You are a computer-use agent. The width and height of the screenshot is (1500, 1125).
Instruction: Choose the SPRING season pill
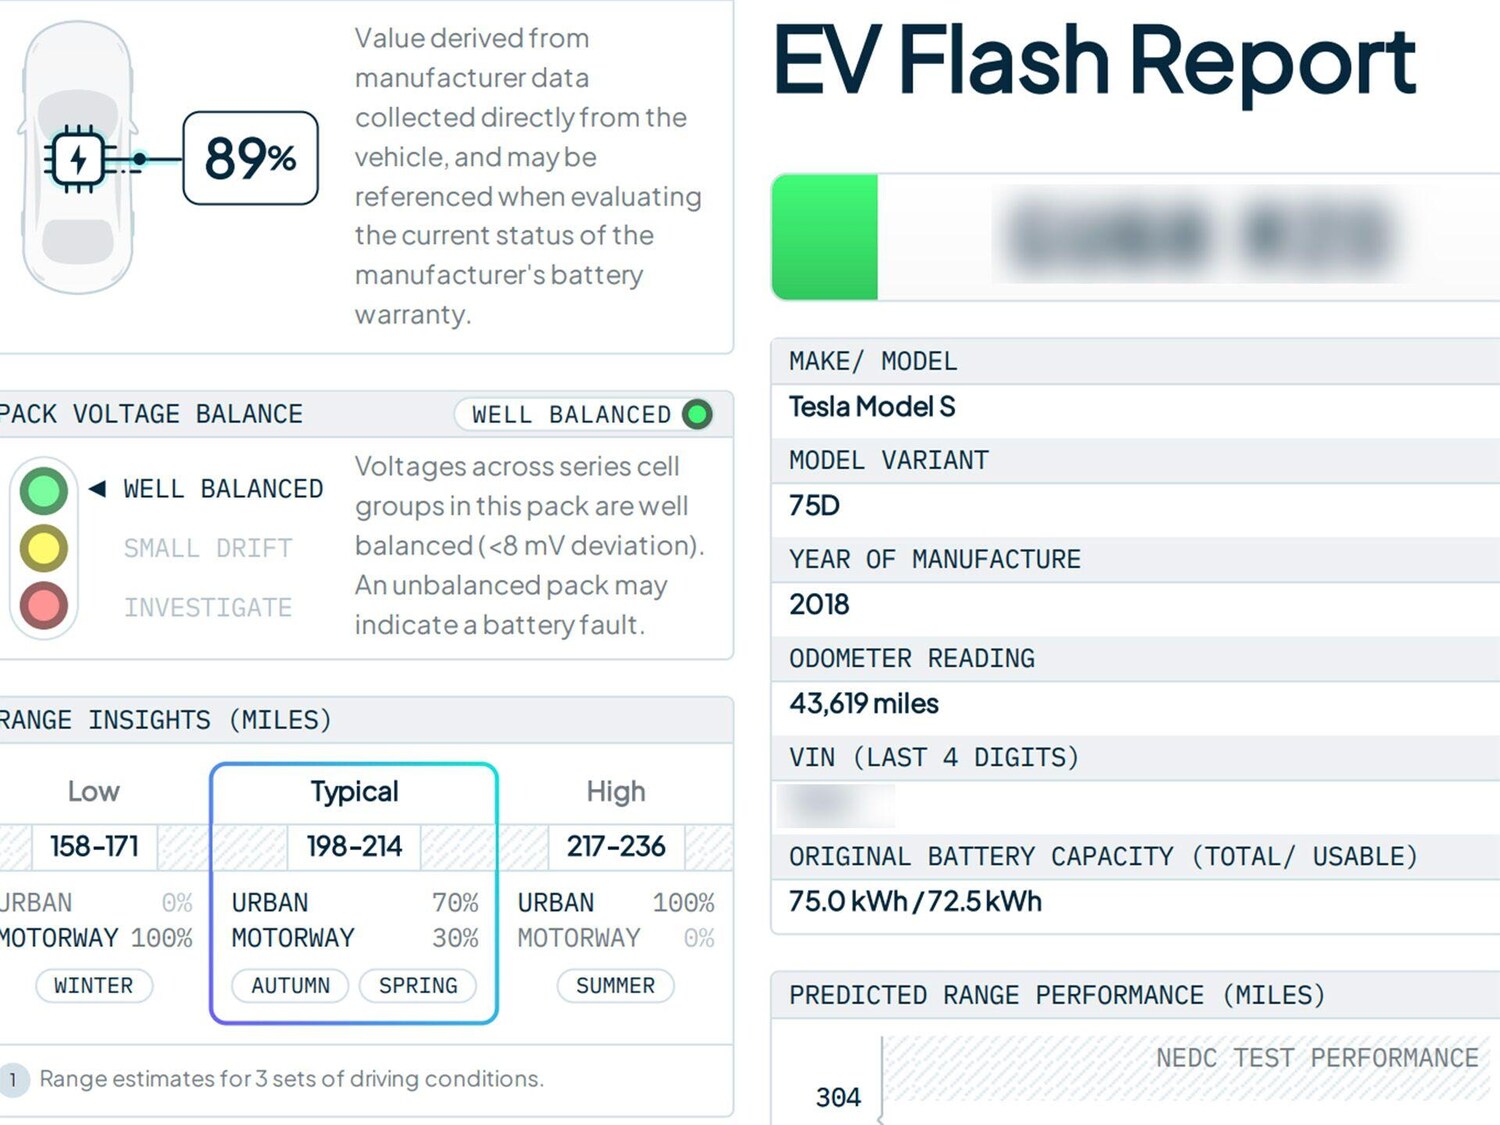click(418, 986)
